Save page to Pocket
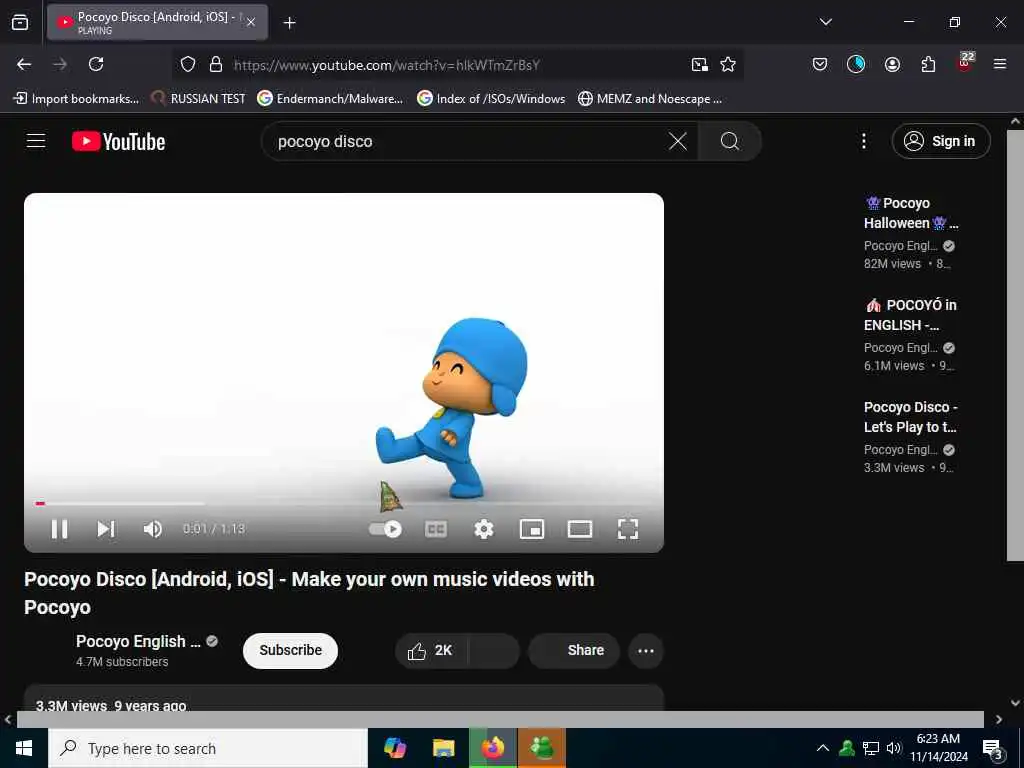This screenshot has height=768, width=1024. [820, 64]
